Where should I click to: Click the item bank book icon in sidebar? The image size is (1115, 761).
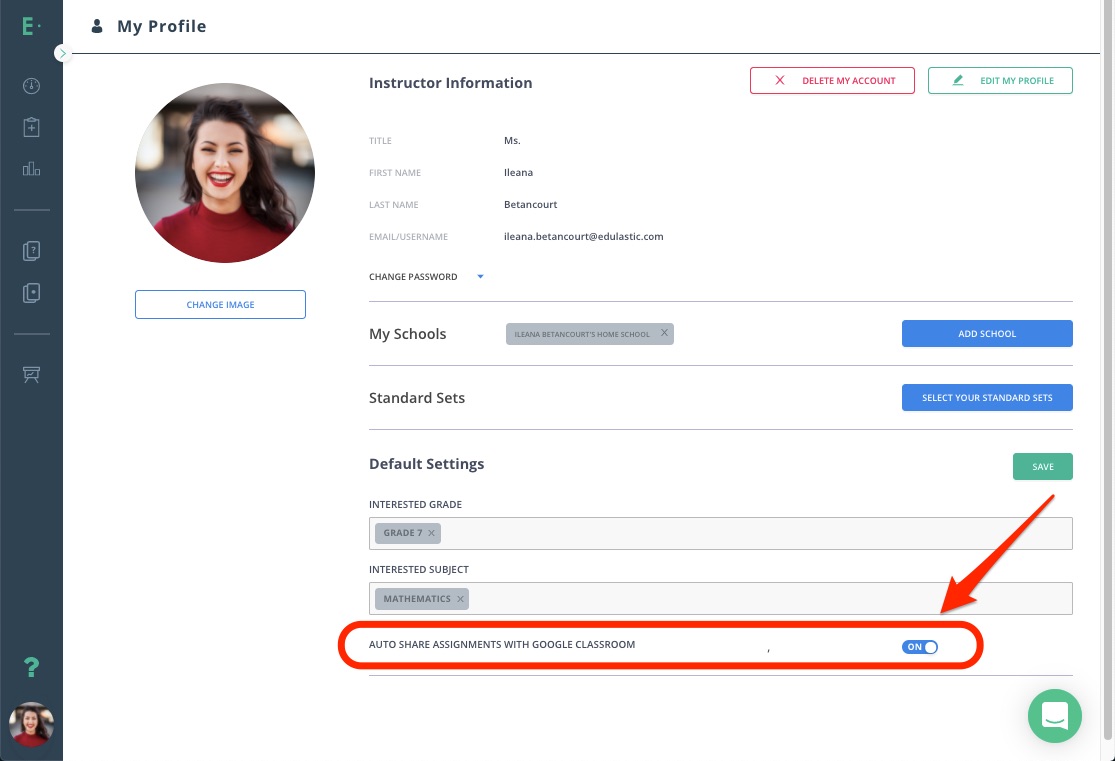pos(31,251)
